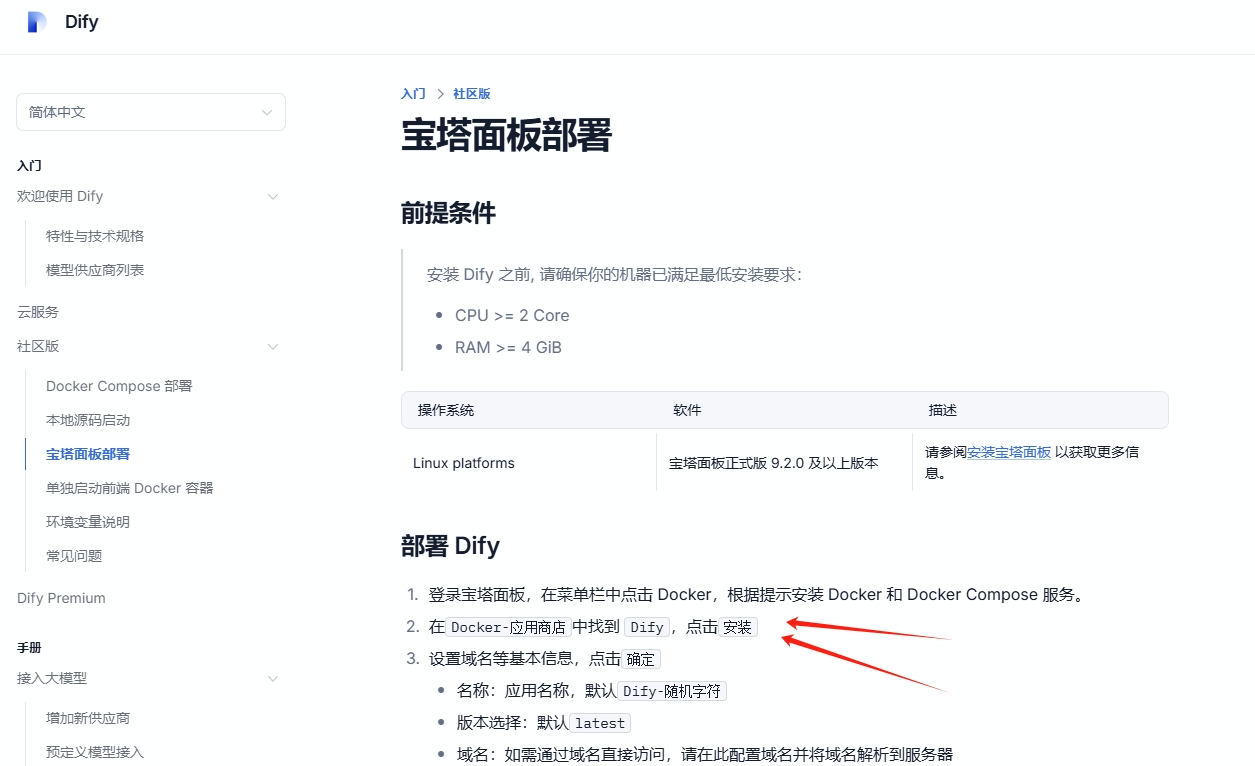
Task: Click the Dify-随机字符 code label
Action: click(x=672, y=691)
